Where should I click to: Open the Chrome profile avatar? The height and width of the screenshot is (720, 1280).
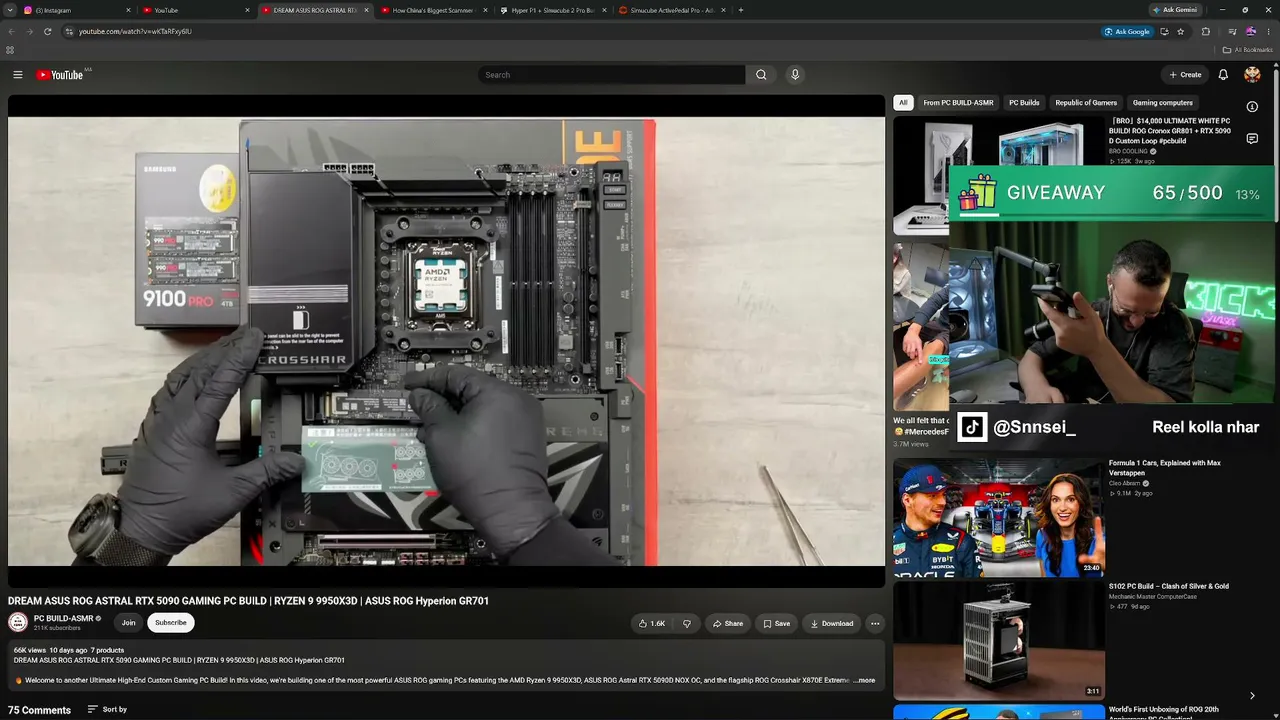click(1251, 31)
